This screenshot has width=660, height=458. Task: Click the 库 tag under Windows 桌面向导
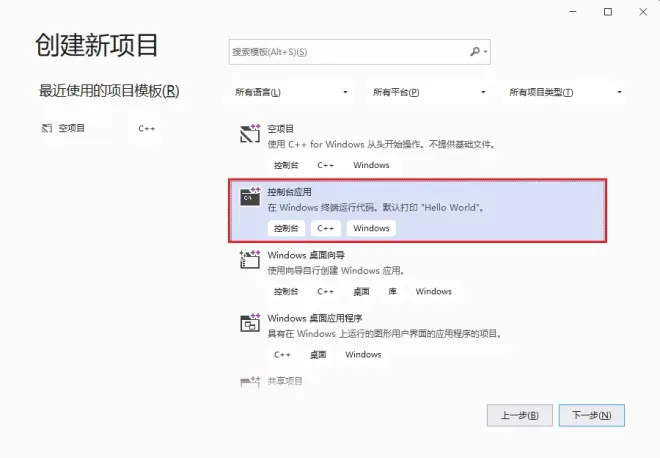pyautogui.click(x=392, y=291)
